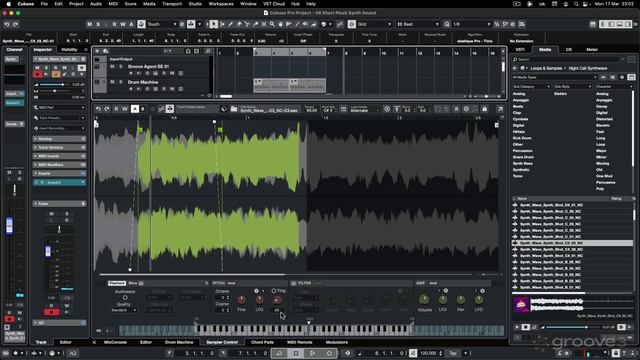Click the Play transport button
The image size is (640, 360).
click(x=312, y=353)
